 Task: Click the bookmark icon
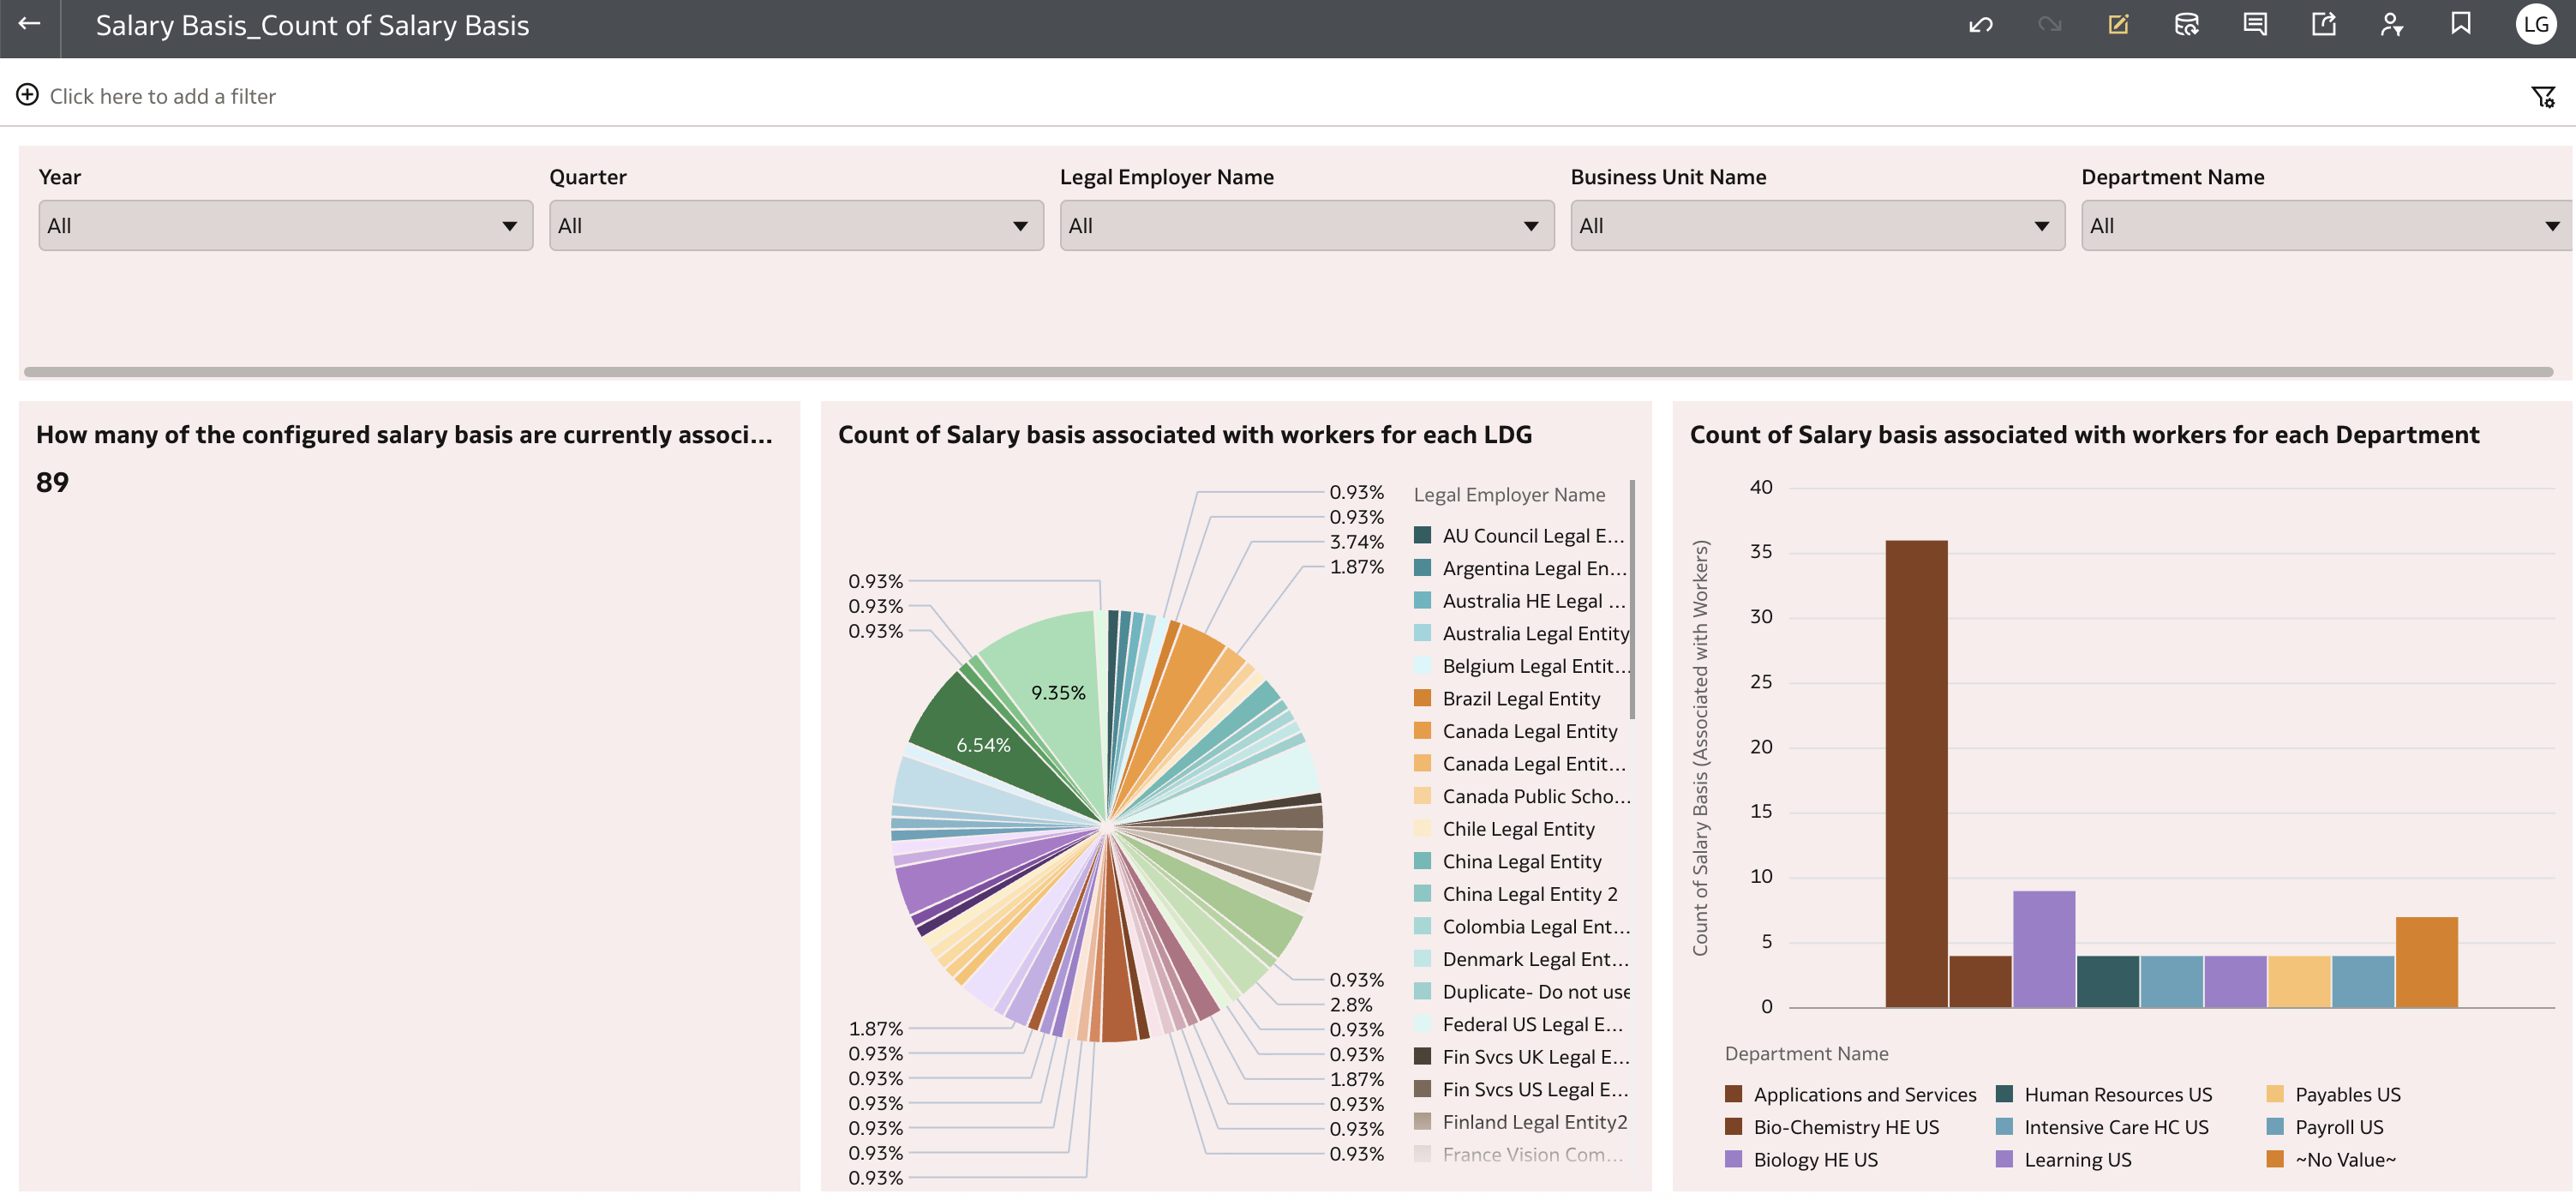click(x=2460, y=25)
